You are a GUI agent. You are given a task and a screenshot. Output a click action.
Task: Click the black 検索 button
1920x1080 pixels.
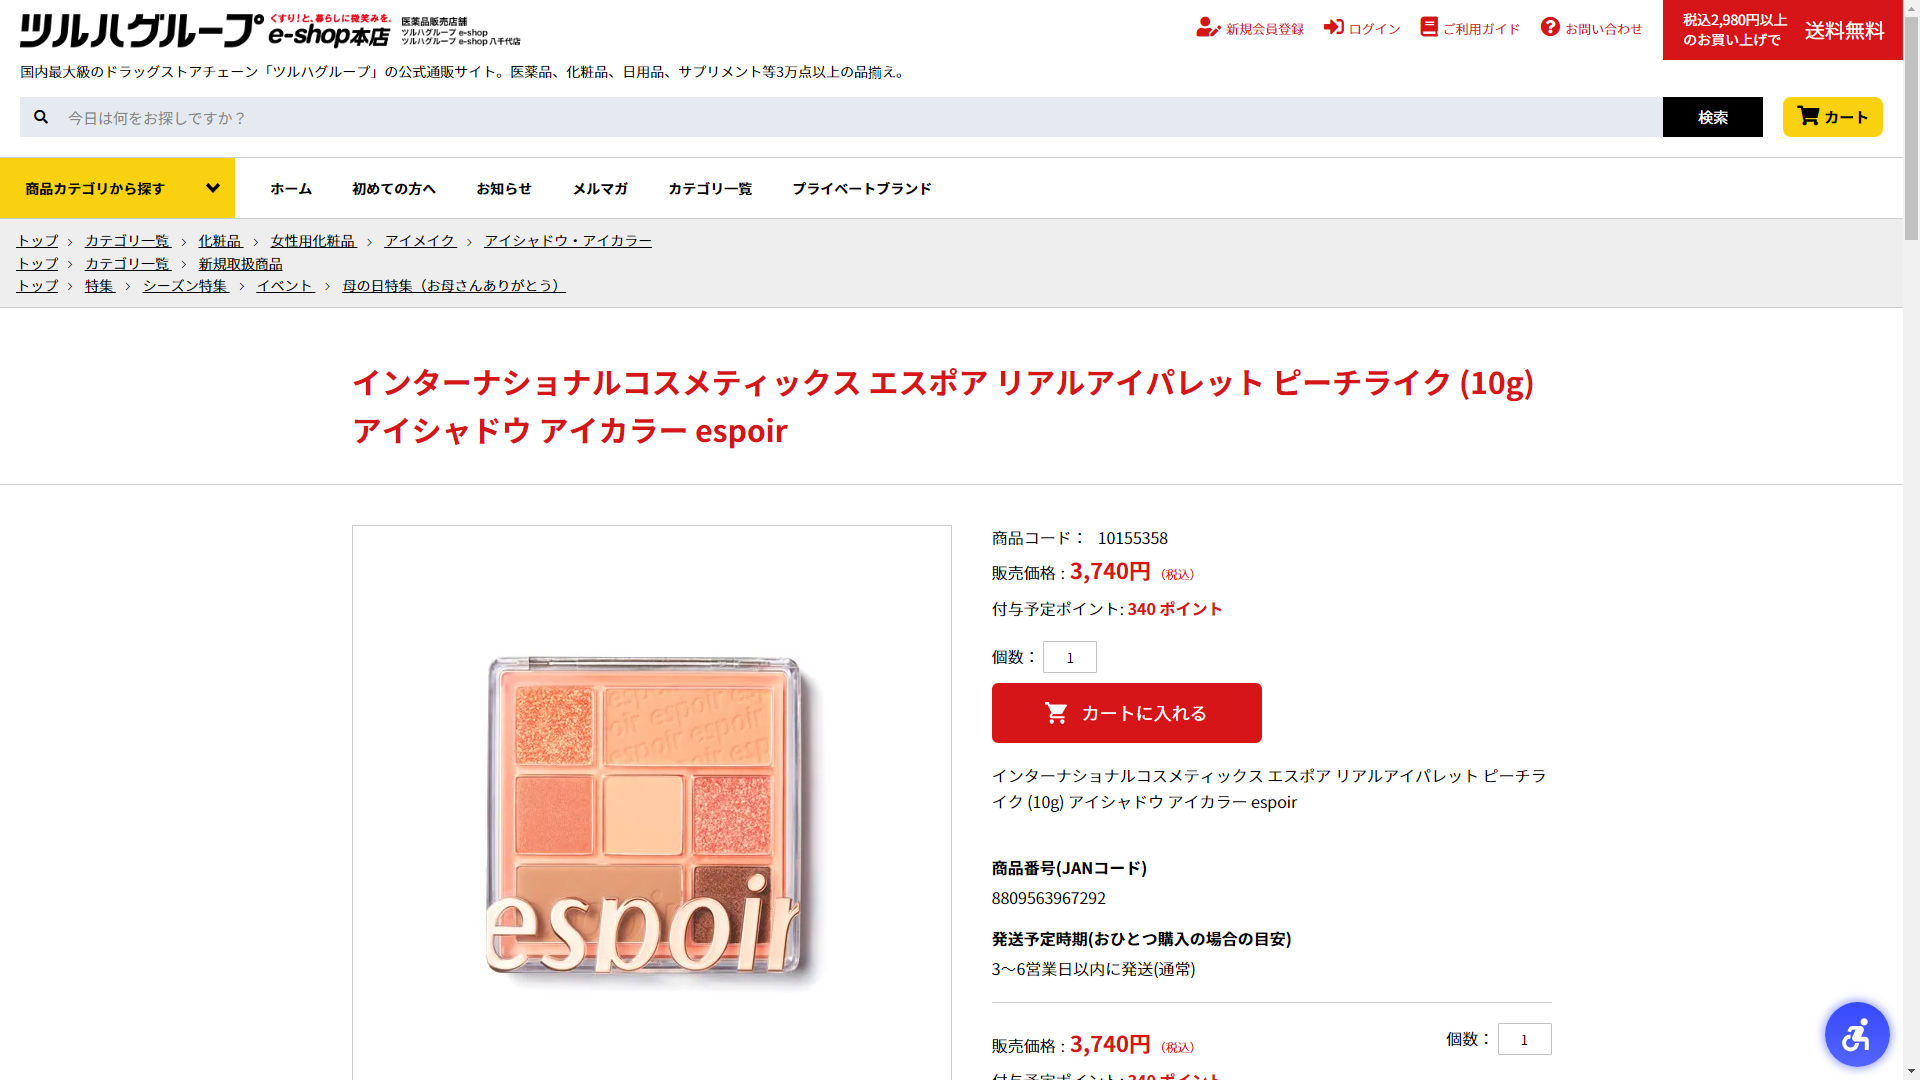coord(1712,117)
